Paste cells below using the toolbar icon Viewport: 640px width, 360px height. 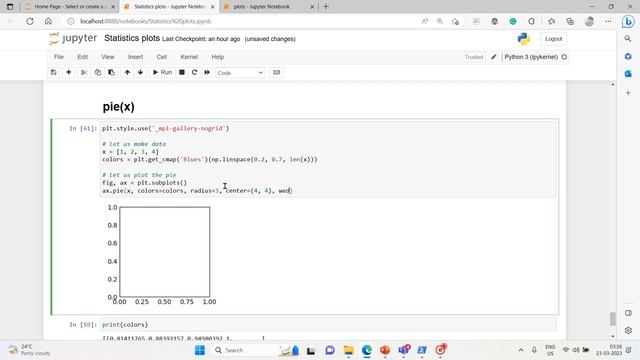click(x=111, y=73)
